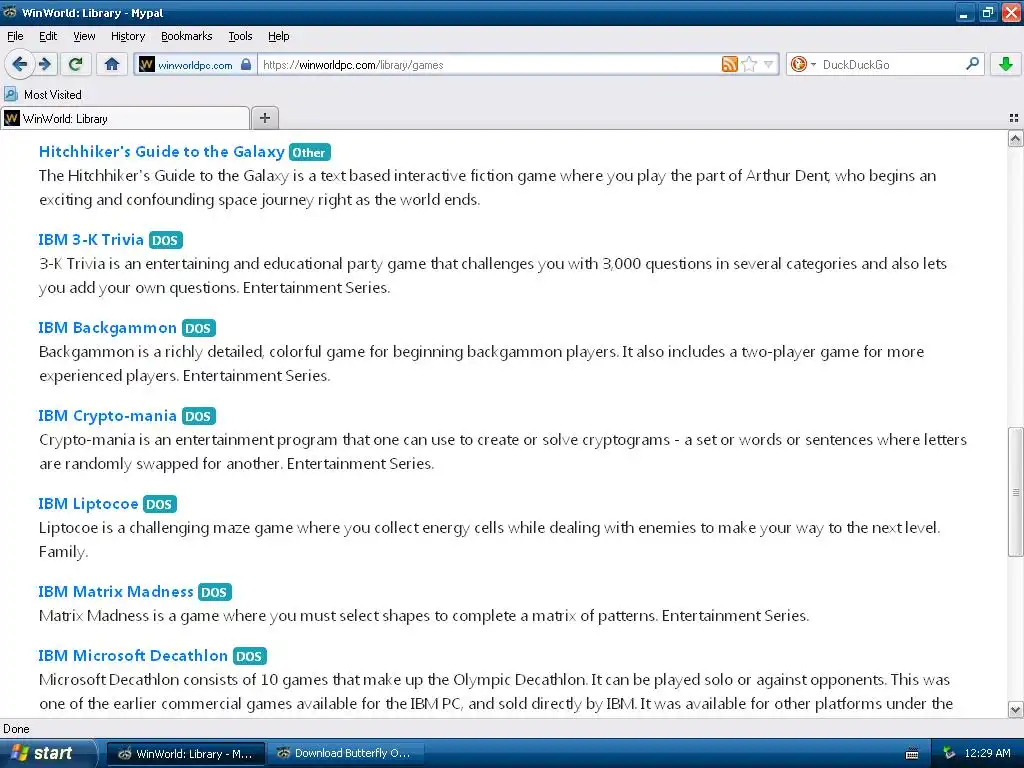Open the downloads green arrow button

(1006, 64)
